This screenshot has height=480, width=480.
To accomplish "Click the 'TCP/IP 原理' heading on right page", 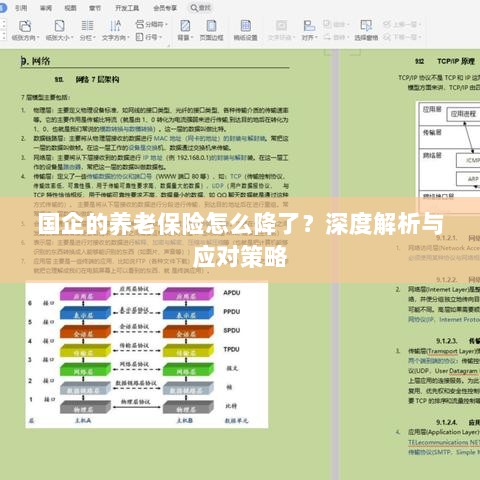I will pos(456,61).
